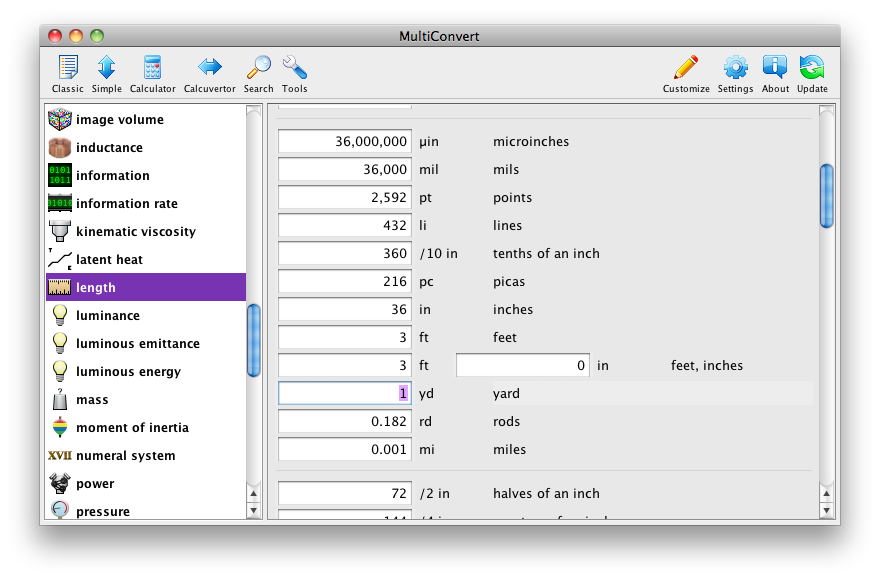
Task: Select the image volume cube icon
Action: coord(59,119)
